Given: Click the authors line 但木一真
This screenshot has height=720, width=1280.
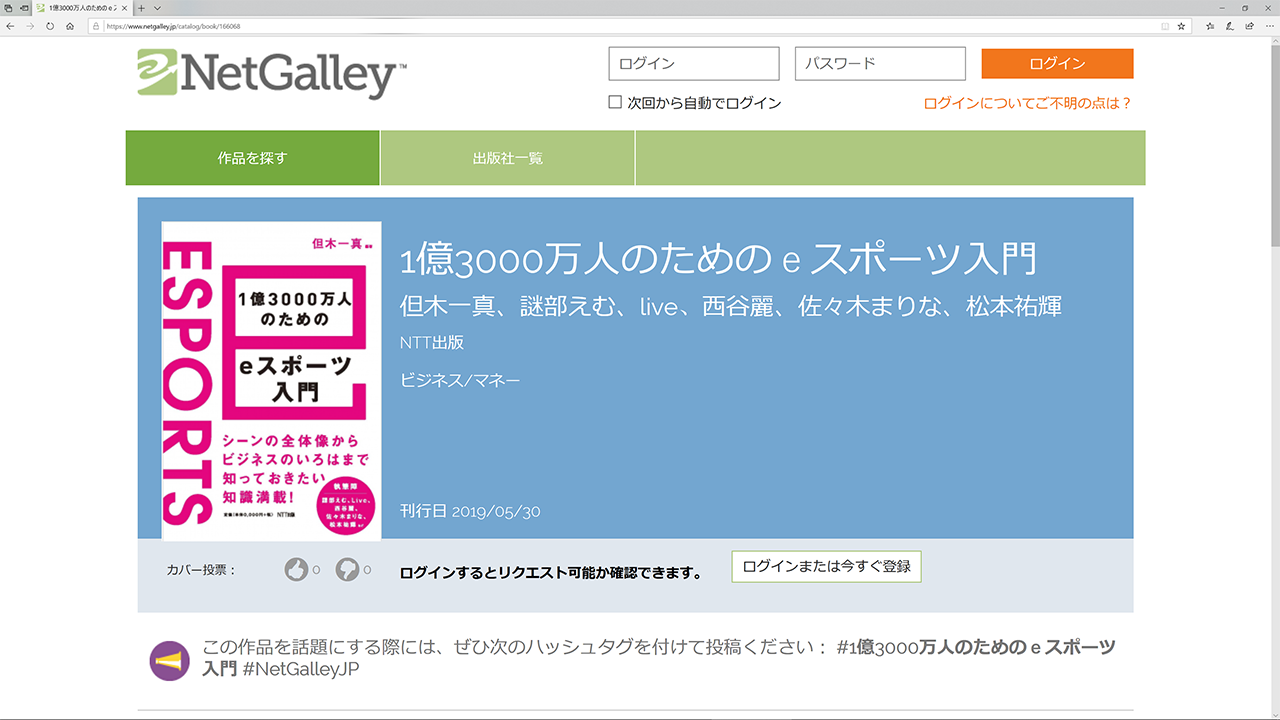Looking at the screenshot, I should click(x=731, y=306).
